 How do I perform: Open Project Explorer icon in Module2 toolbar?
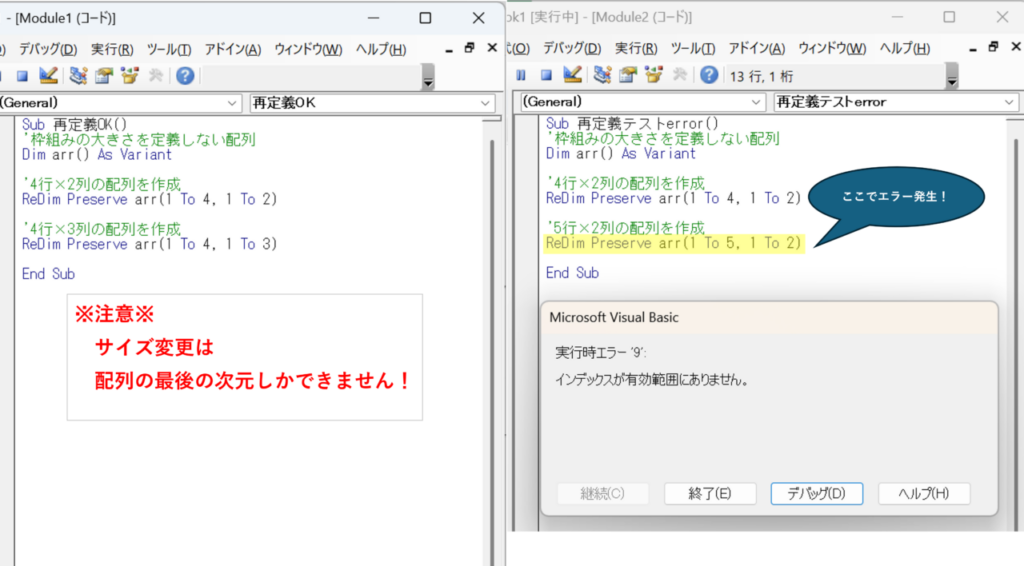(602, 75)
